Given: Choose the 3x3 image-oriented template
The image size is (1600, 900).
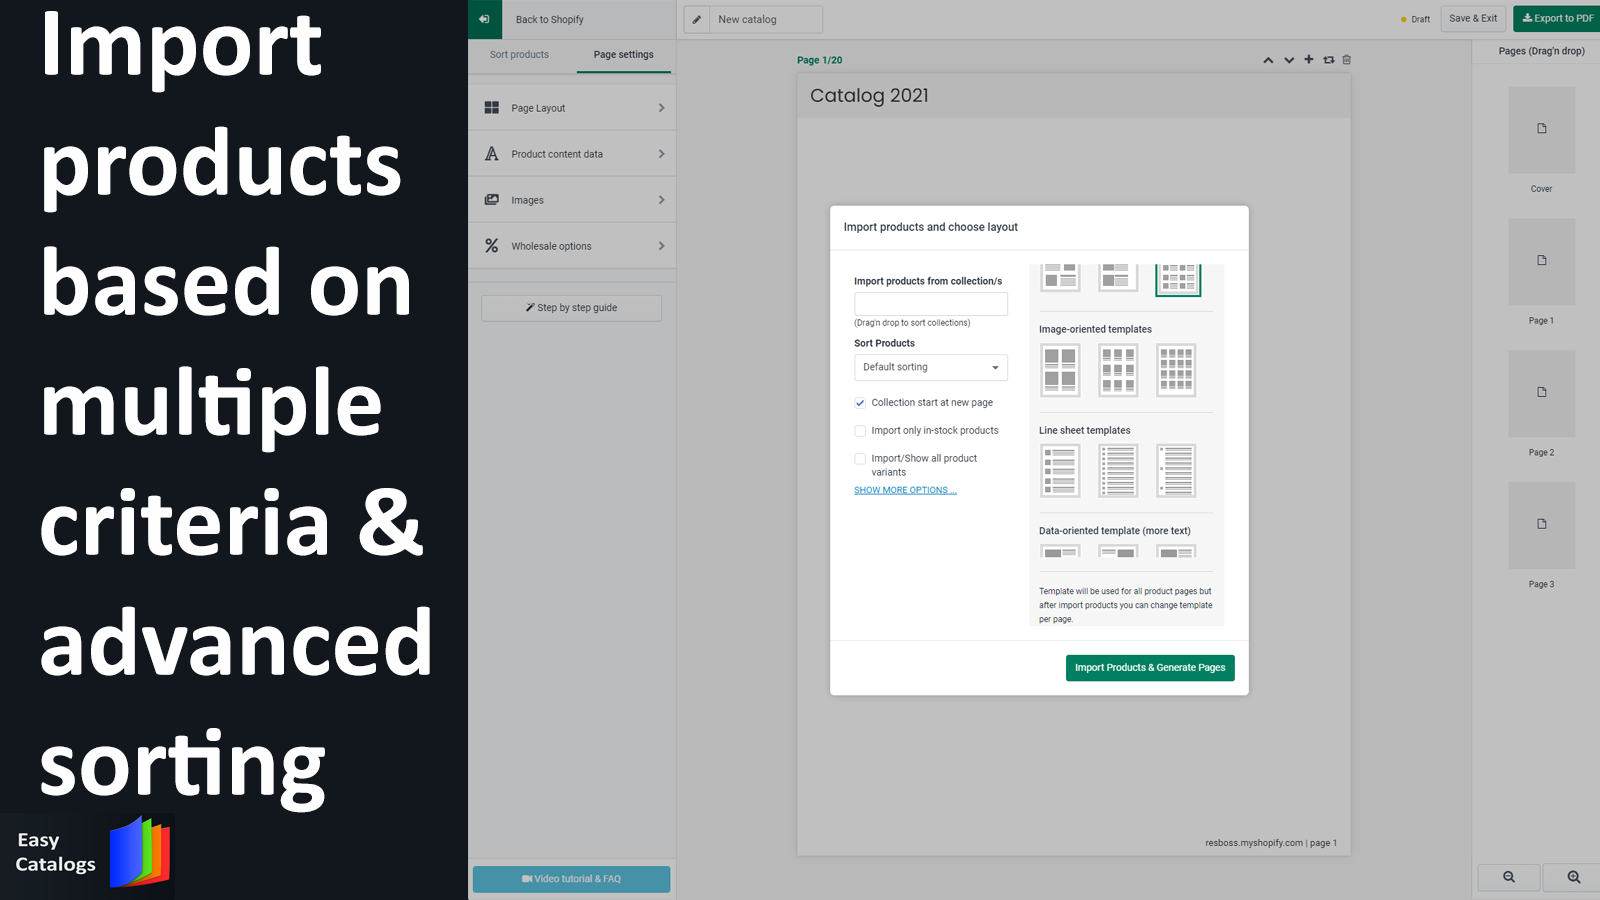Looking at the screenshot, I should 1118,370.
